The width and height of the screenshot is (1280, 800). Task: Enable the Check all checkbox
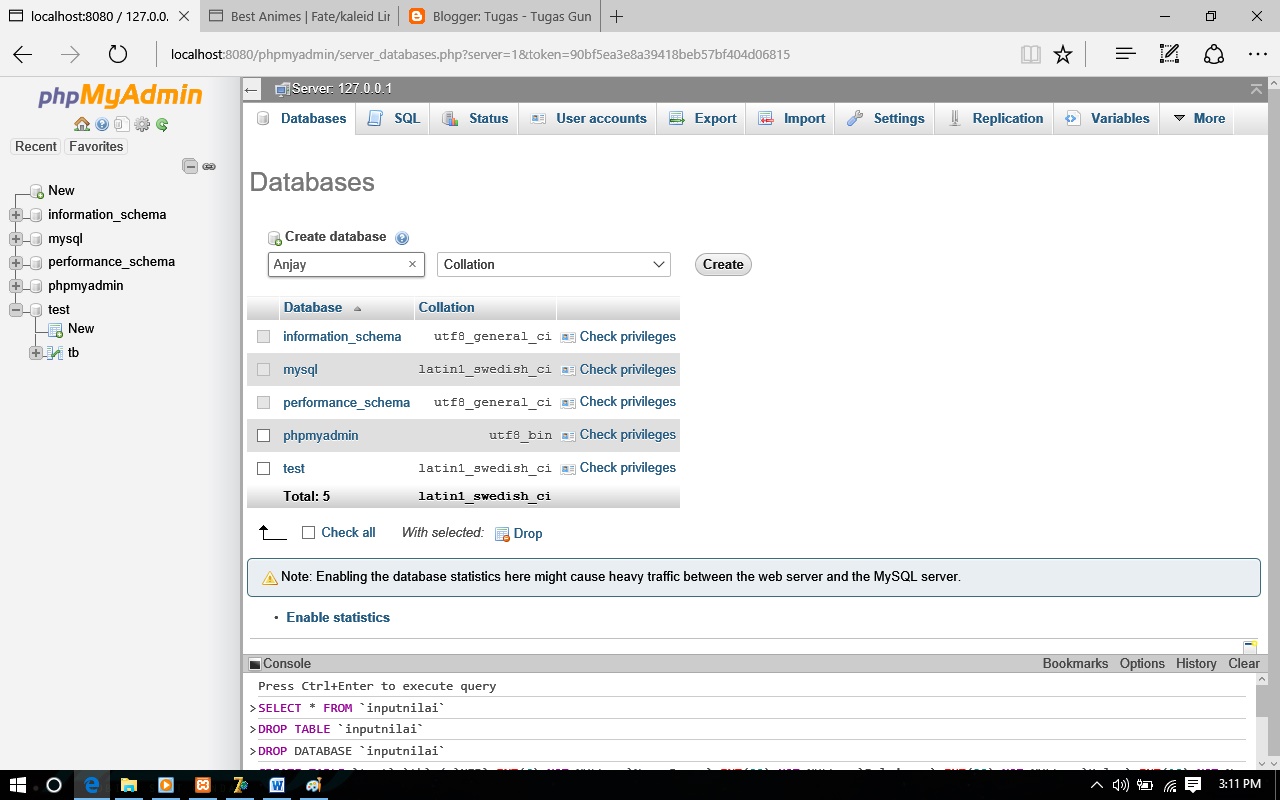[x=308, y=533]
